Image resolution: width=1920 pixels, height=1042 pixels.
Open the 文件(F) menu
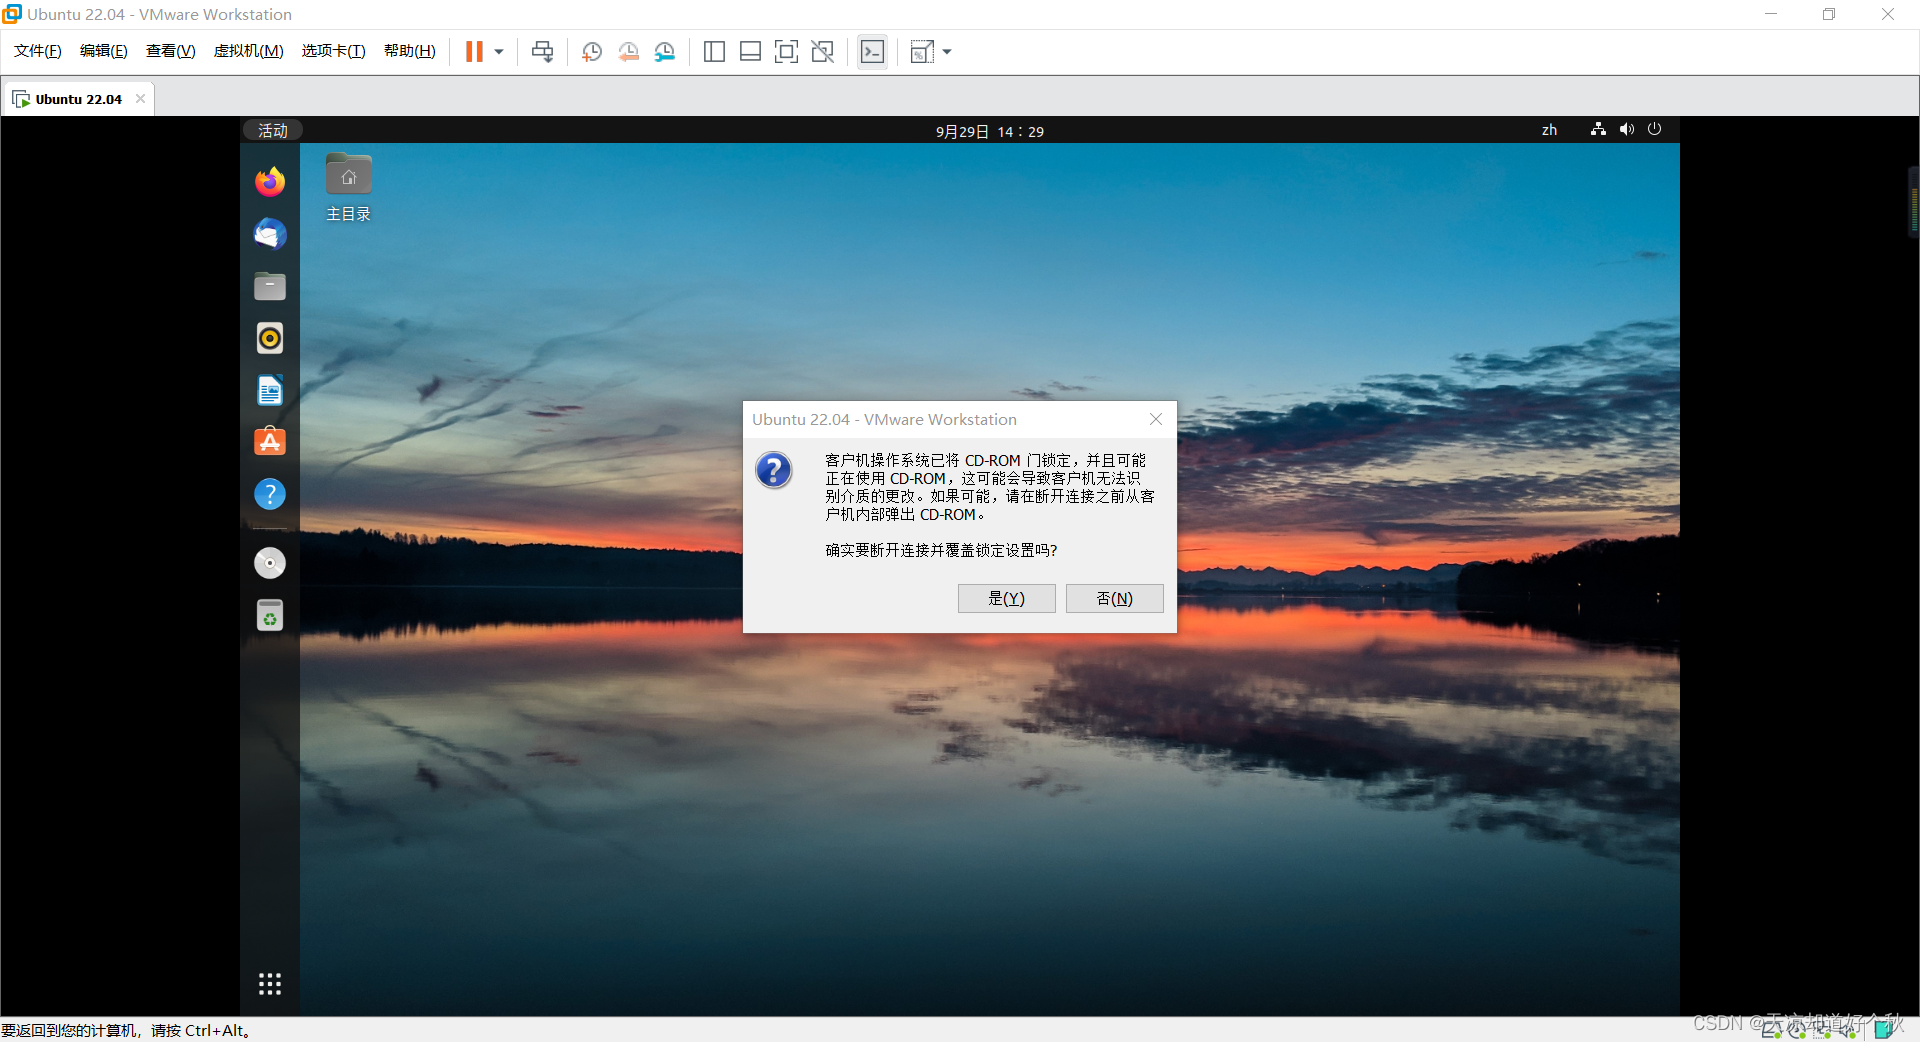pos(38,51)
